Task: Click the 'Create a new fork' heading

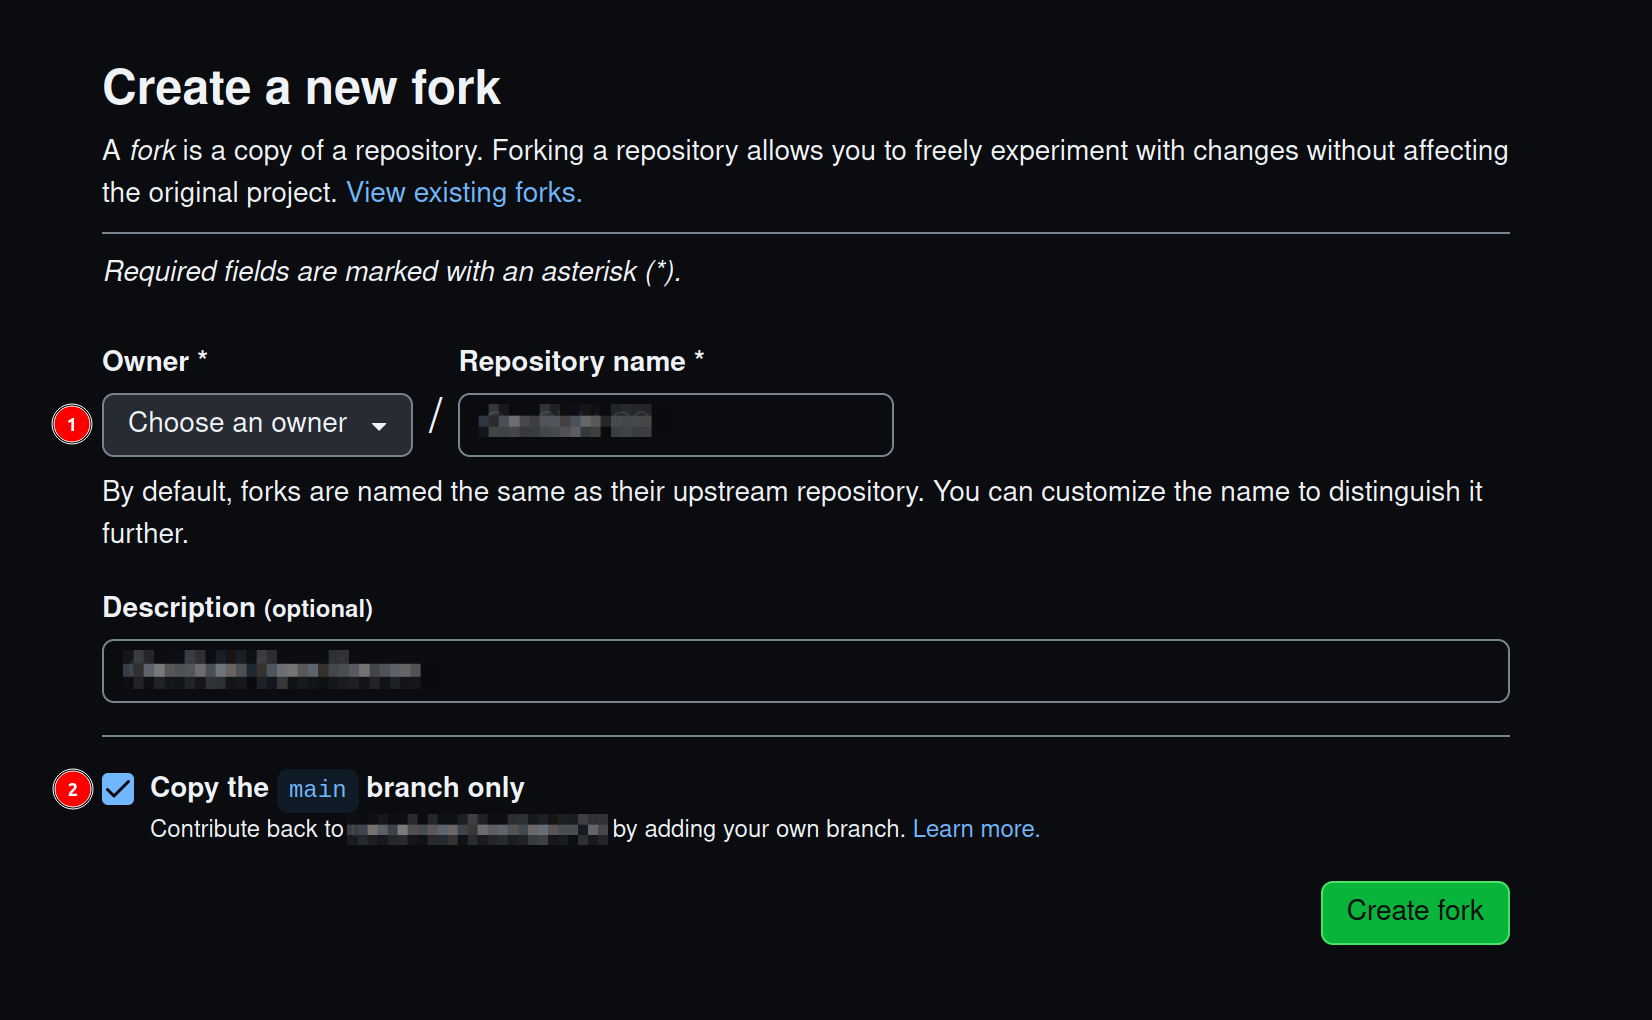Action: tap(301, 87)
